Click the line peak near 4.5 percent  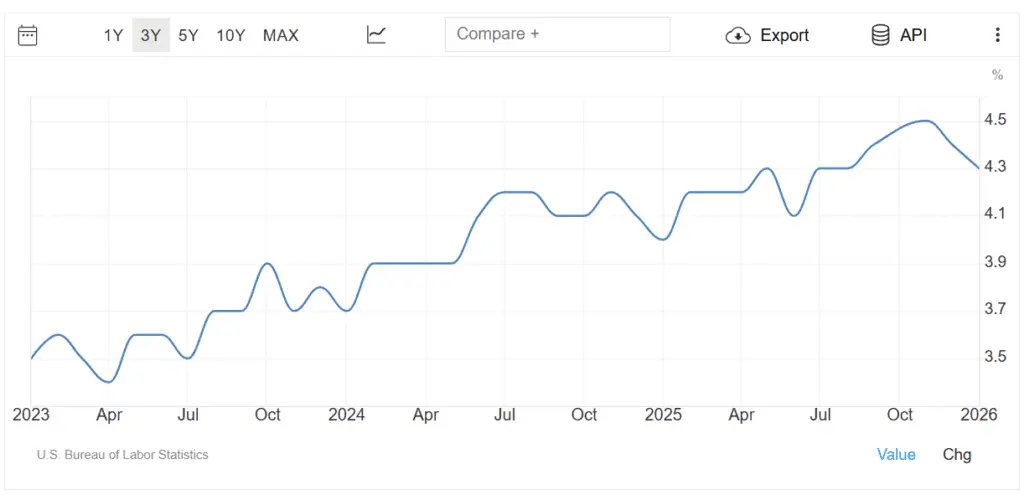925,121
